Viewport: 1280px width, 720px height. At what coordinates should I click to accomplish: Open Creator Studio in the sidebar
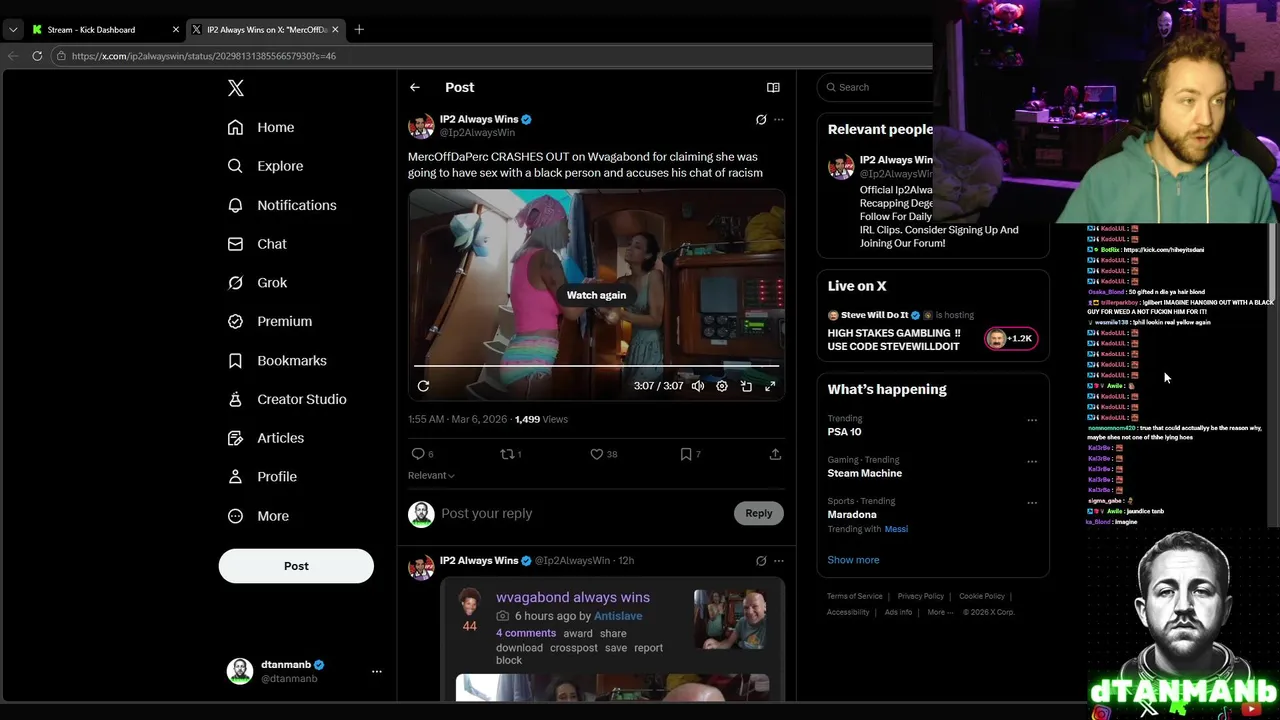coord(287,399)
